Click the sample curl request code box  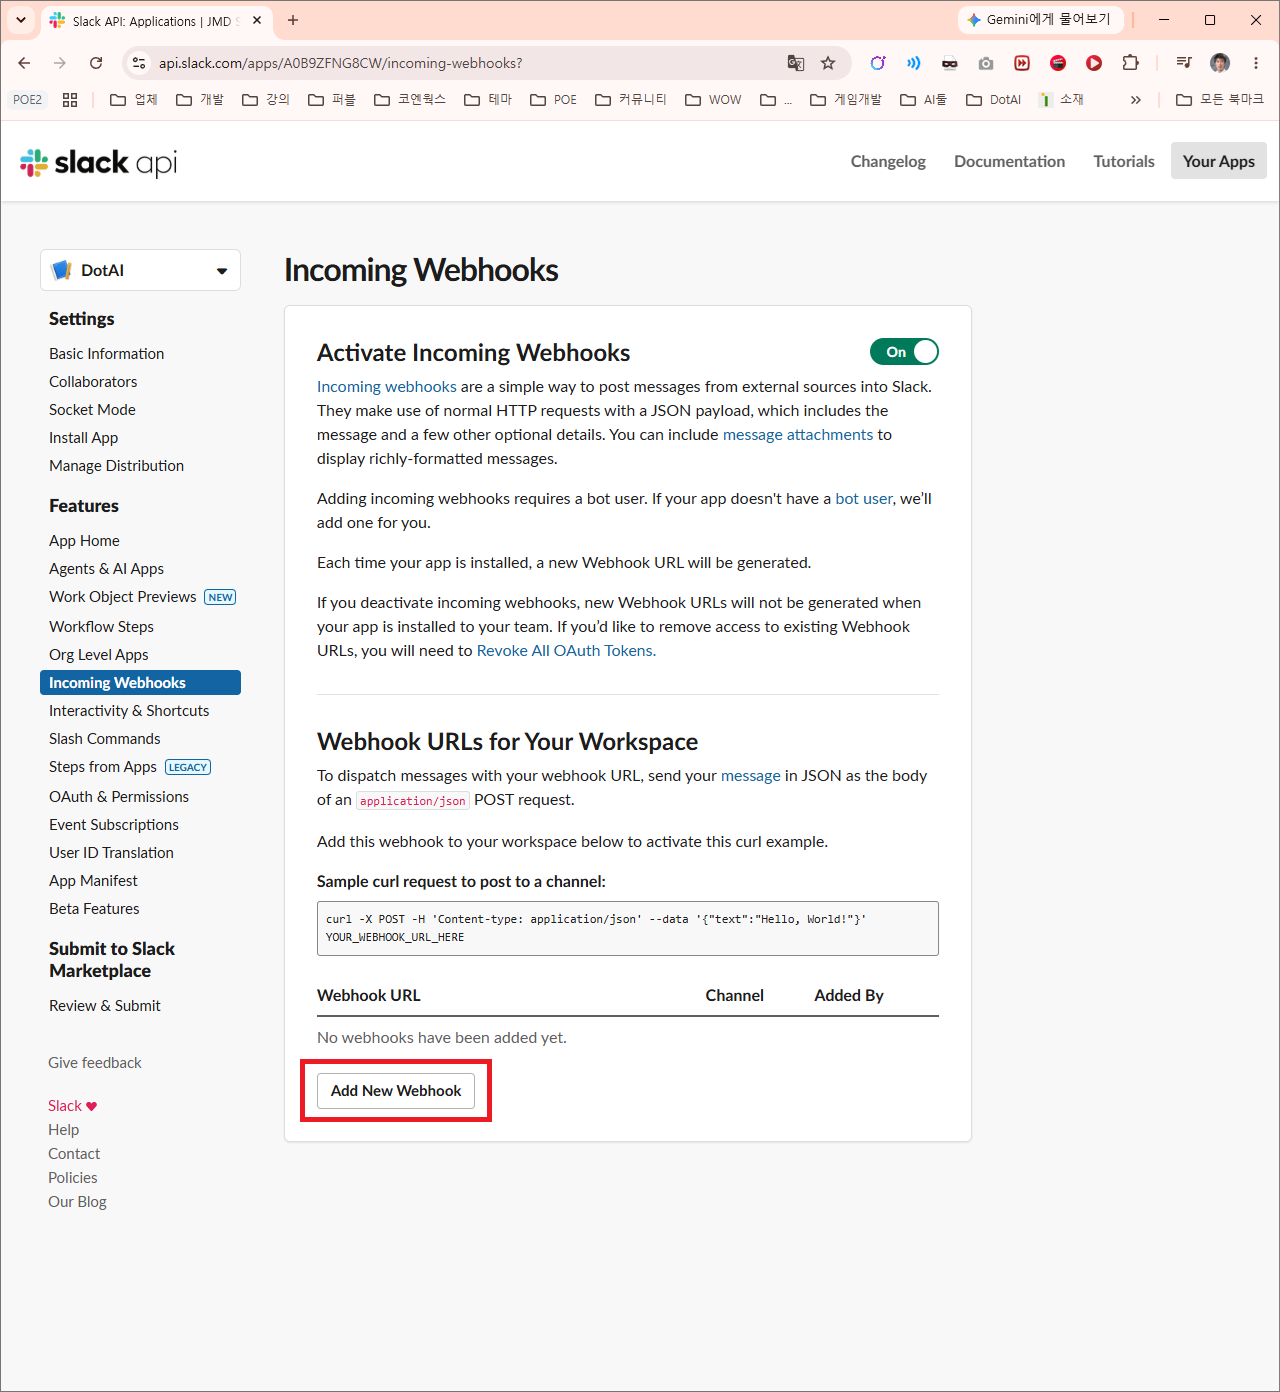628,928
